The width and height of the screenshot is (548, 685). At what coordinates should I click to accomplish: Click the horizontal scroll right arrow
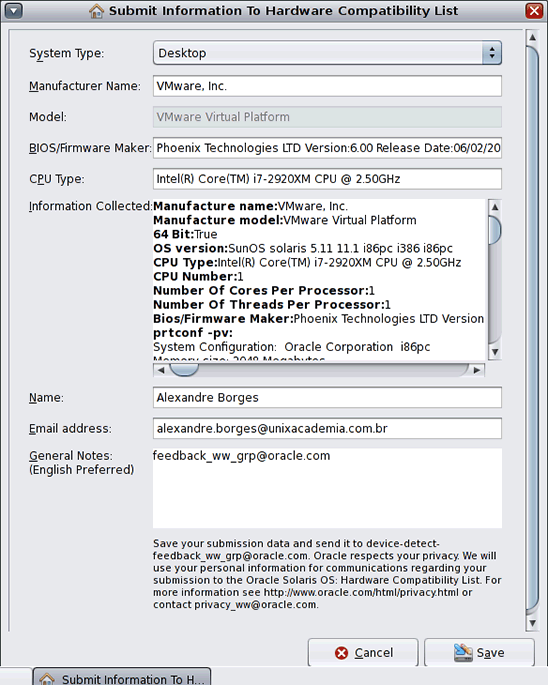(477, 370)
